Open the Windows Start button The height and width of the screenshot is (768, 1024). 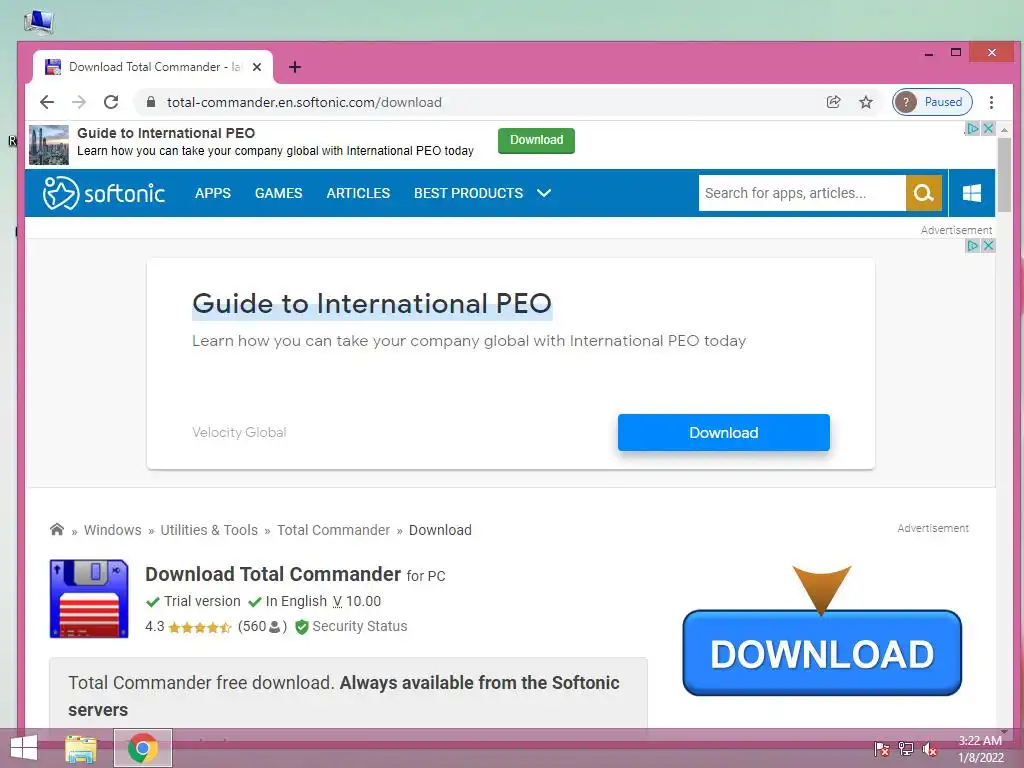(24, 748)
